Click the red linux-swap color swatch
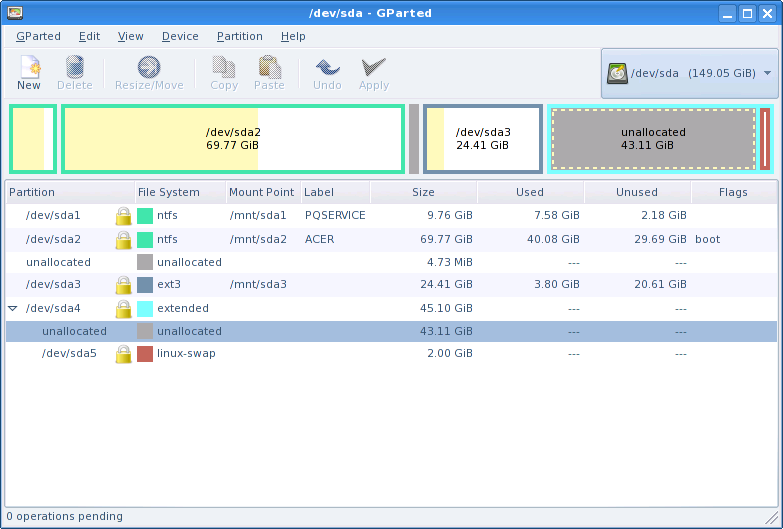Viewport: 783px width, 529px height. (x=145, y=354)
